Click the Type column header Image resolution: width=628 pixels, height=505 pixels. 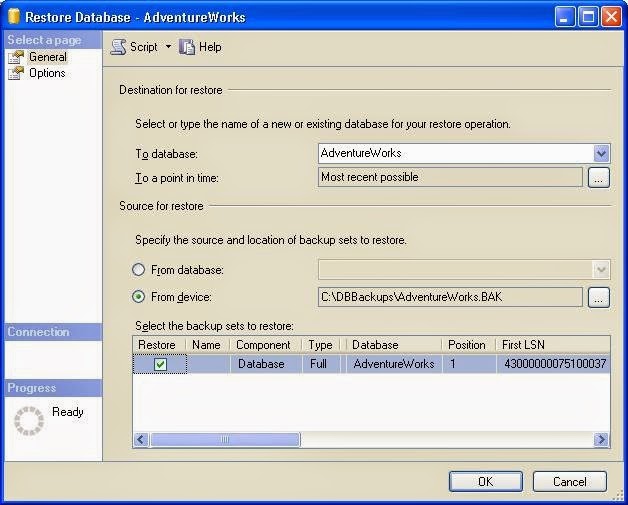point(321,345)
